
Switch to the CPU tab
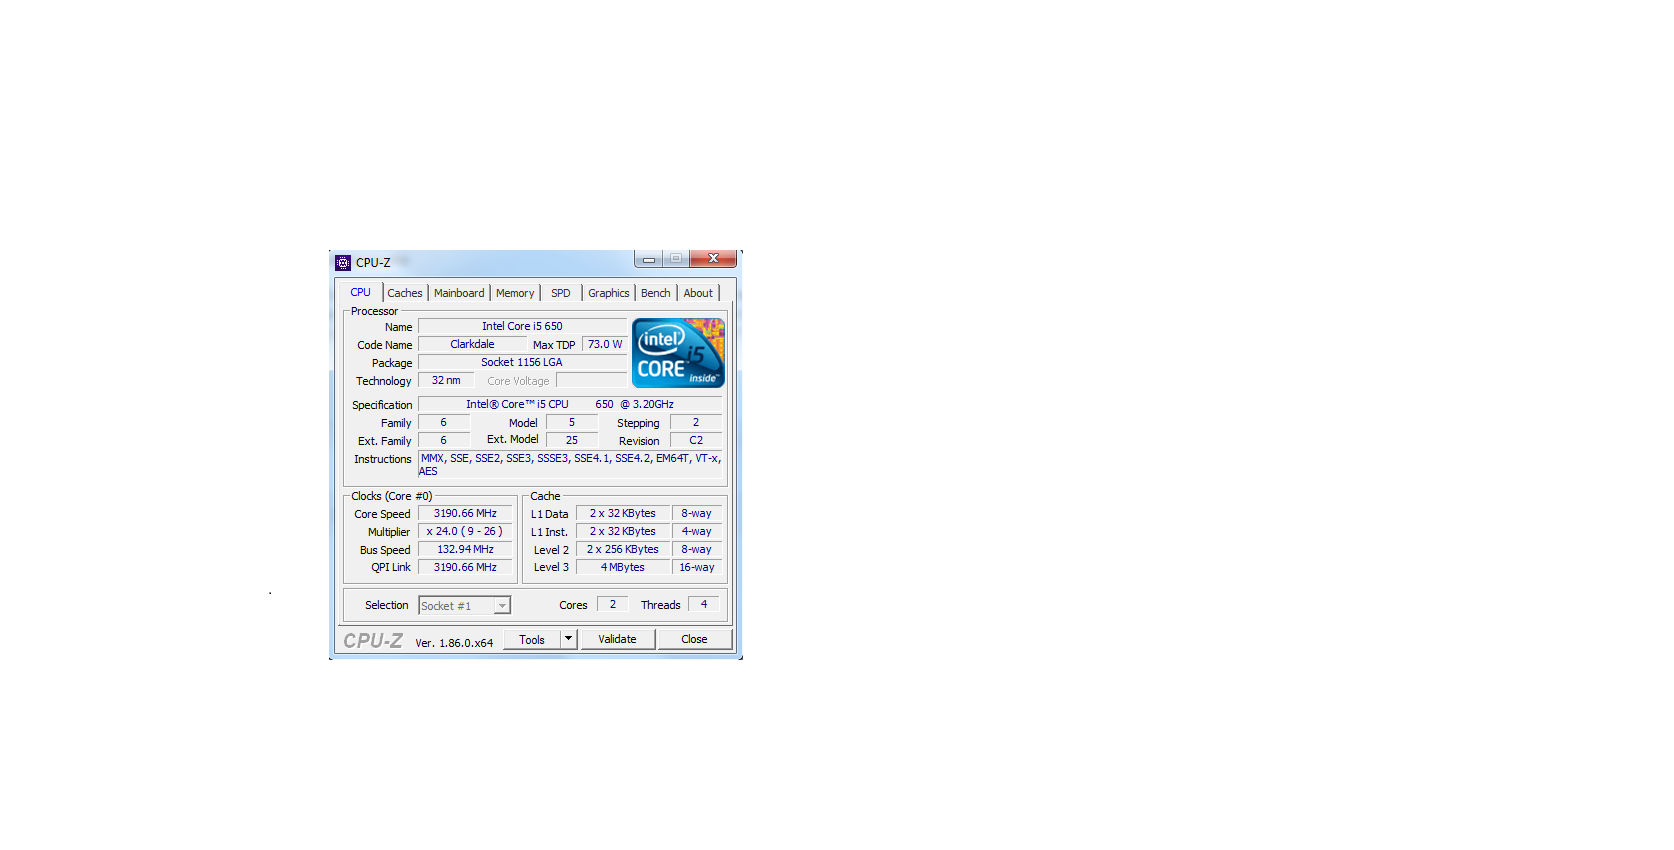360,292
